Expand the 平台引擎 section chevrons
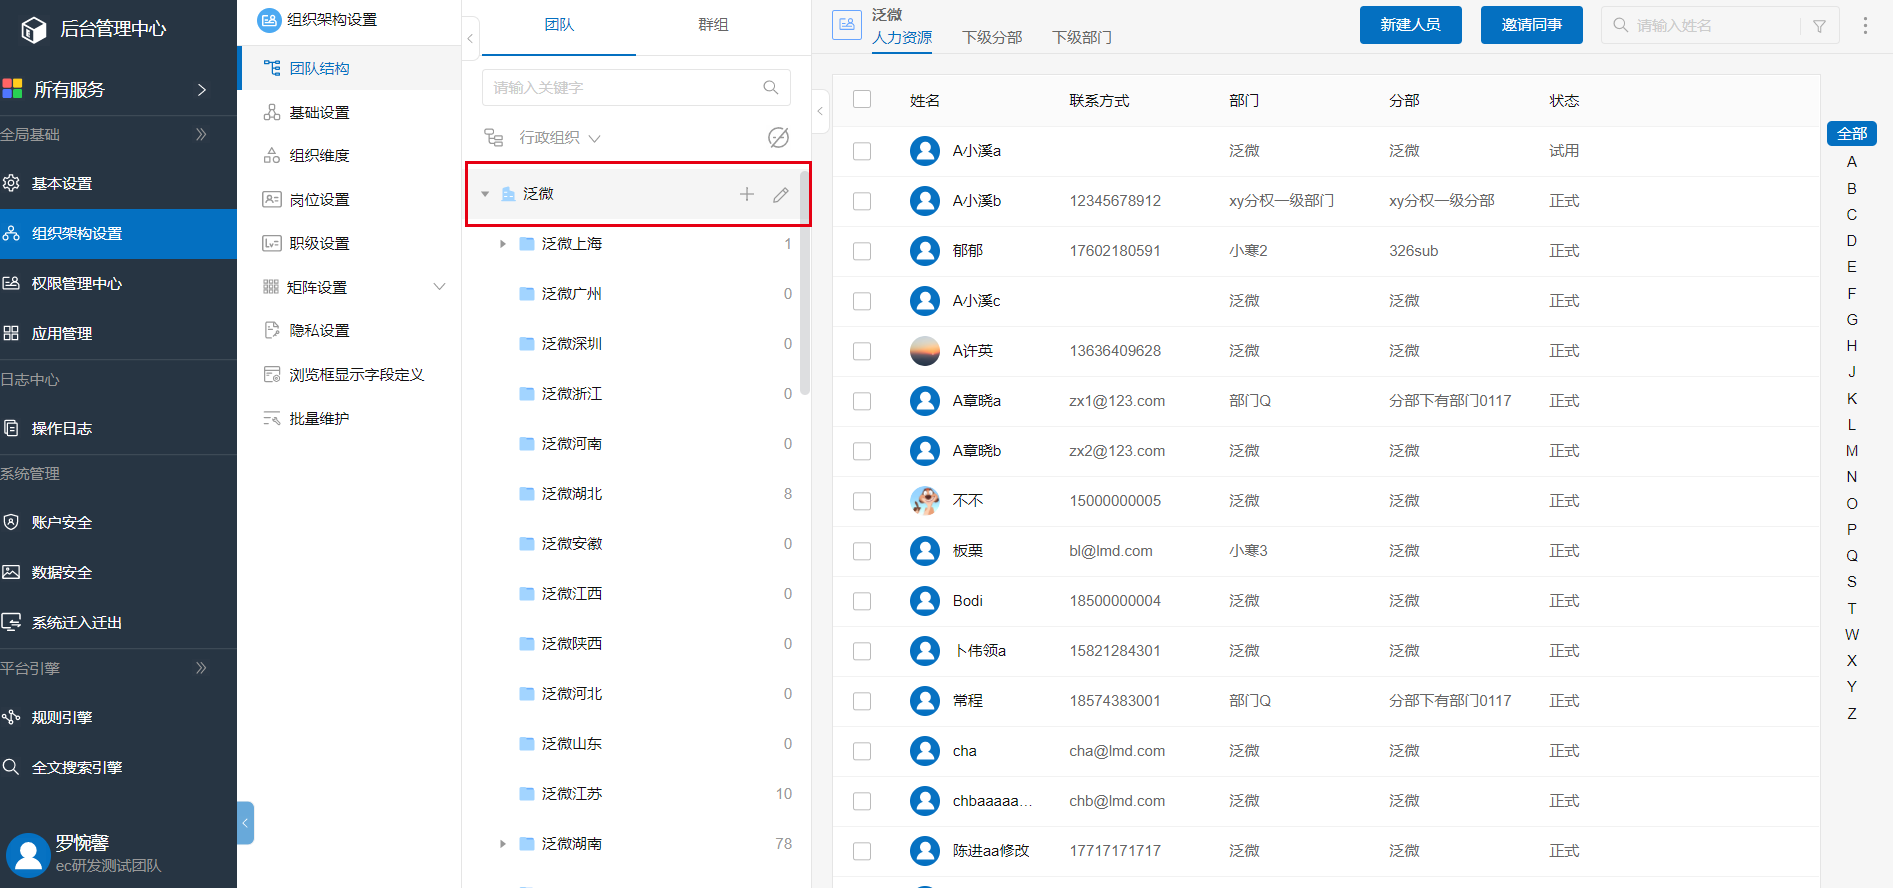1893x888 pixels. (201, 668)
